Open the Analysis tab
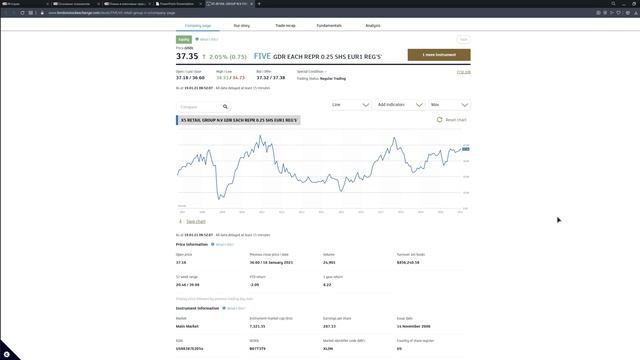Image resolution: width=640 pixels, height=360 pixels. click(x=373, y=25)
